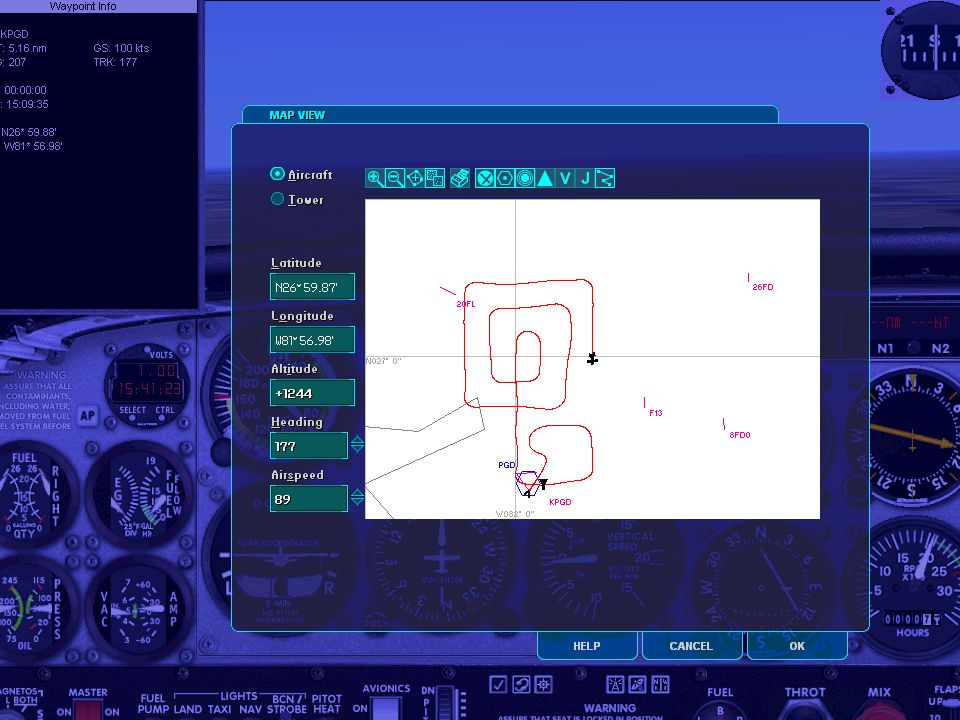This screenshot has width=960, height=720.
Task: Click the N2 label on the panel
Action: [940, 348]
